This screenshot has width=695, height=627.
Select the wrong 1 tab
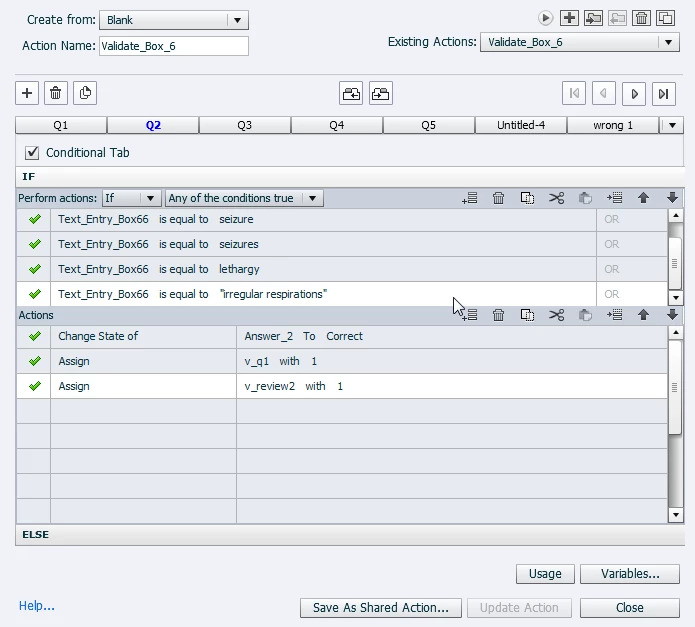(613, 125)
